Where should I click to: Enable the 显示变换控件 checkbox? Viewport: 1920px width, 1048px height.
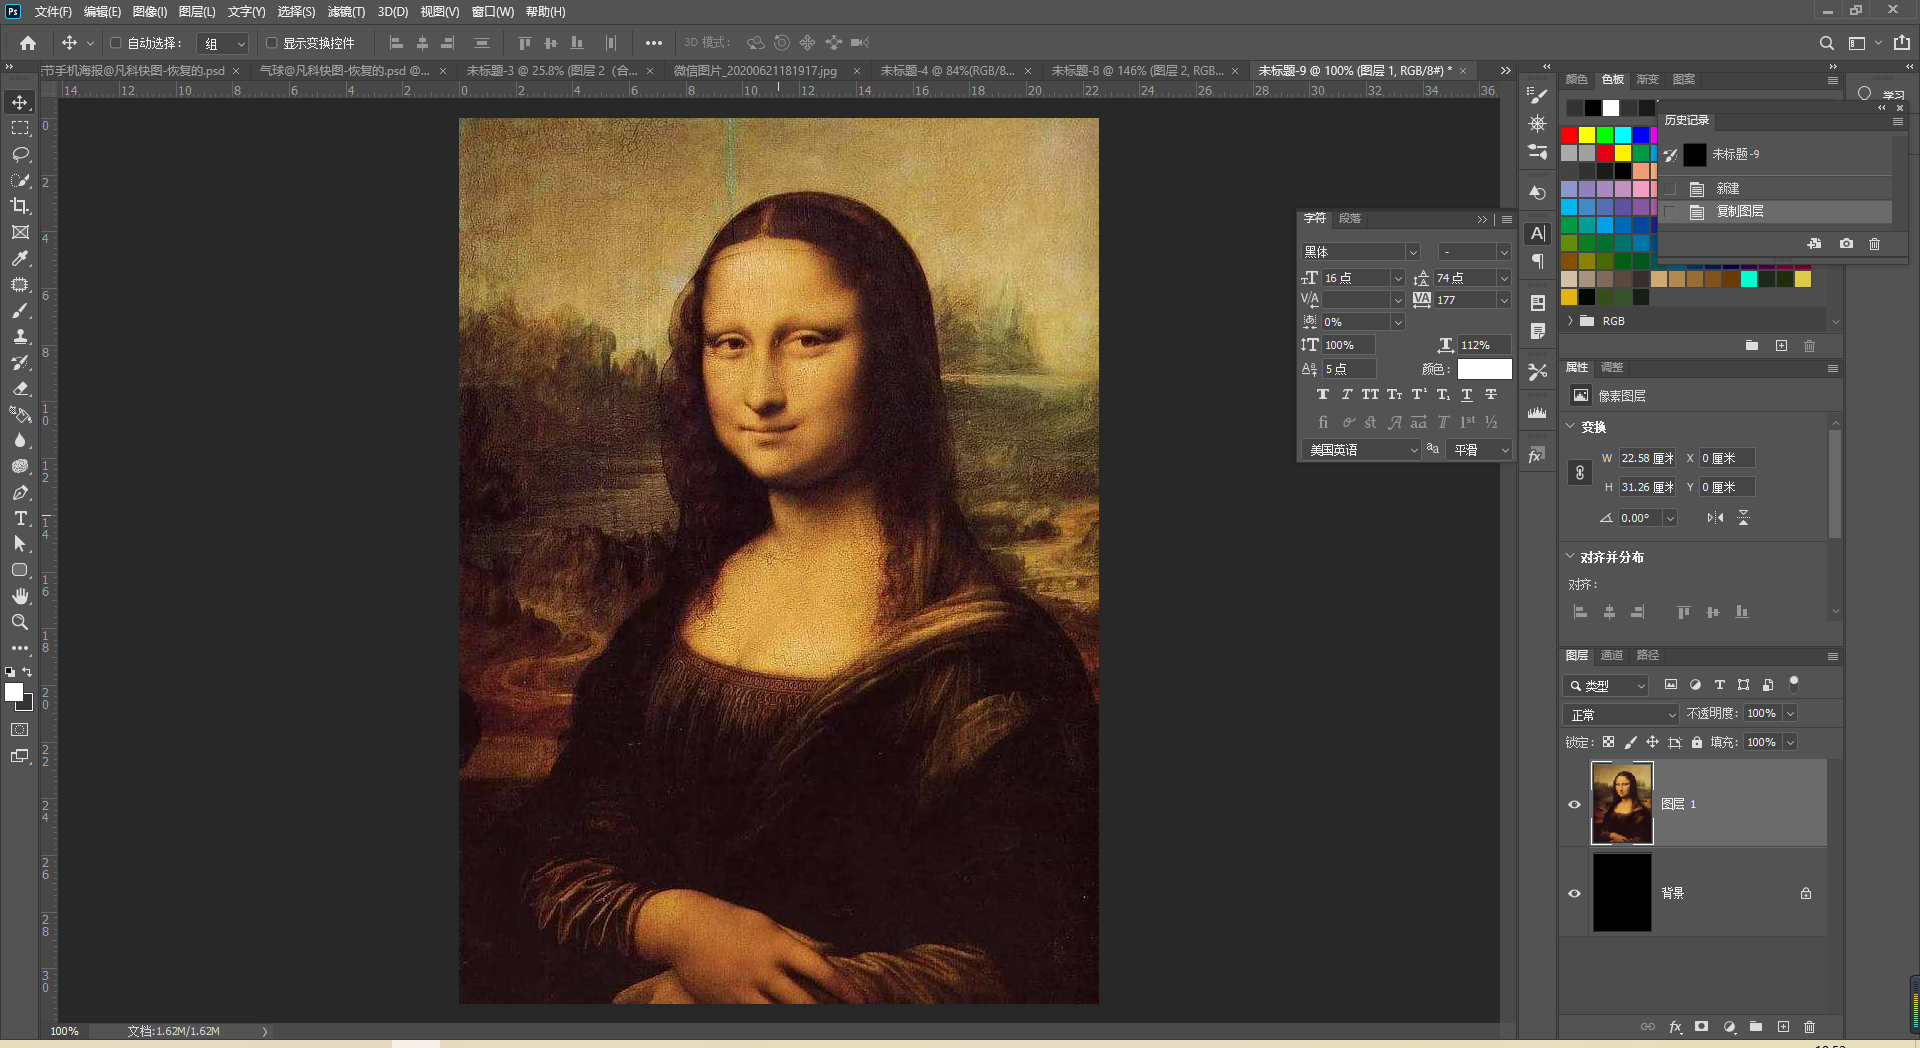(x=271, y=43)
